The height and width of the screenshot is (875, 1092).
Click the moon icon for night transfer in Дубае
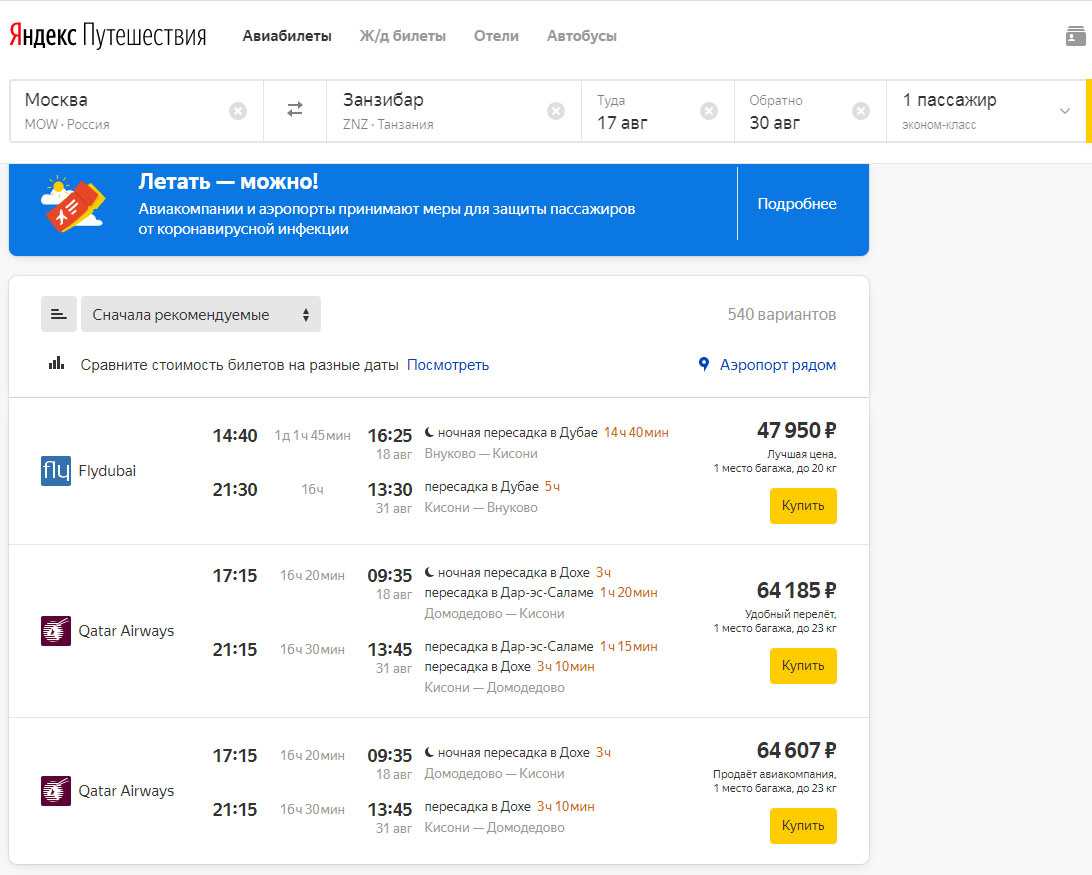pyautogui.click(x=430, y=432)
